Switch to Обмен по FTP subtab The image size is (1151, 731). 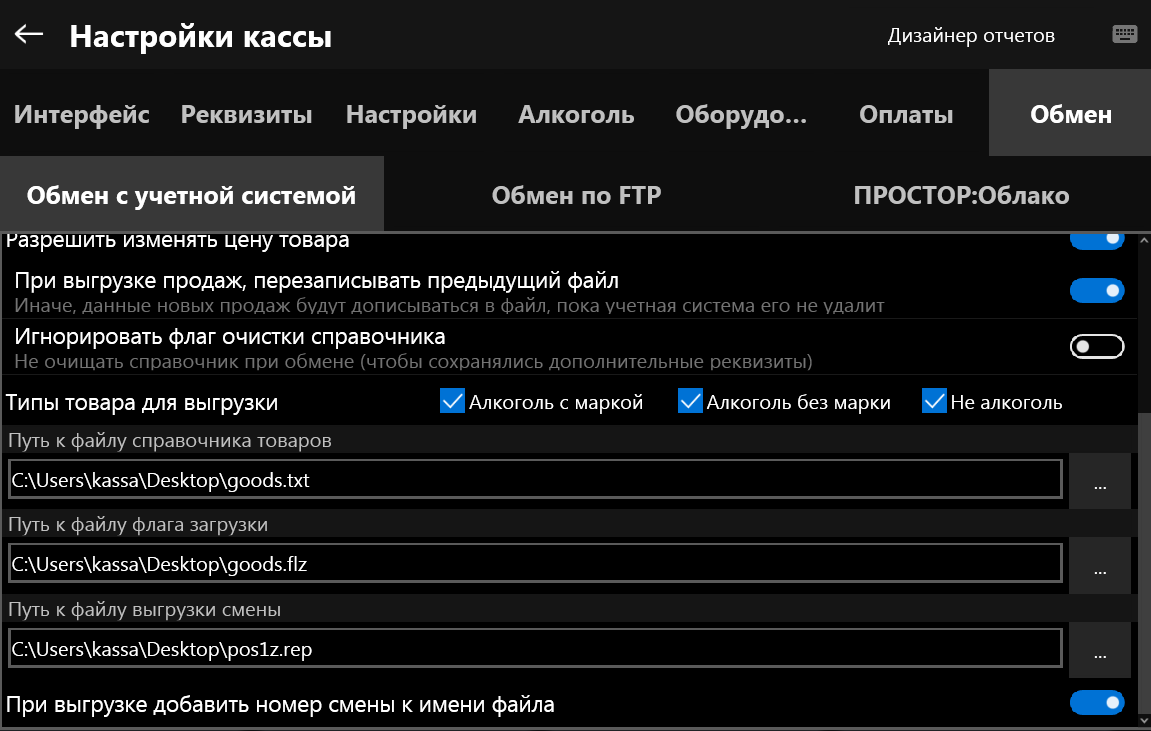[576, 195]
